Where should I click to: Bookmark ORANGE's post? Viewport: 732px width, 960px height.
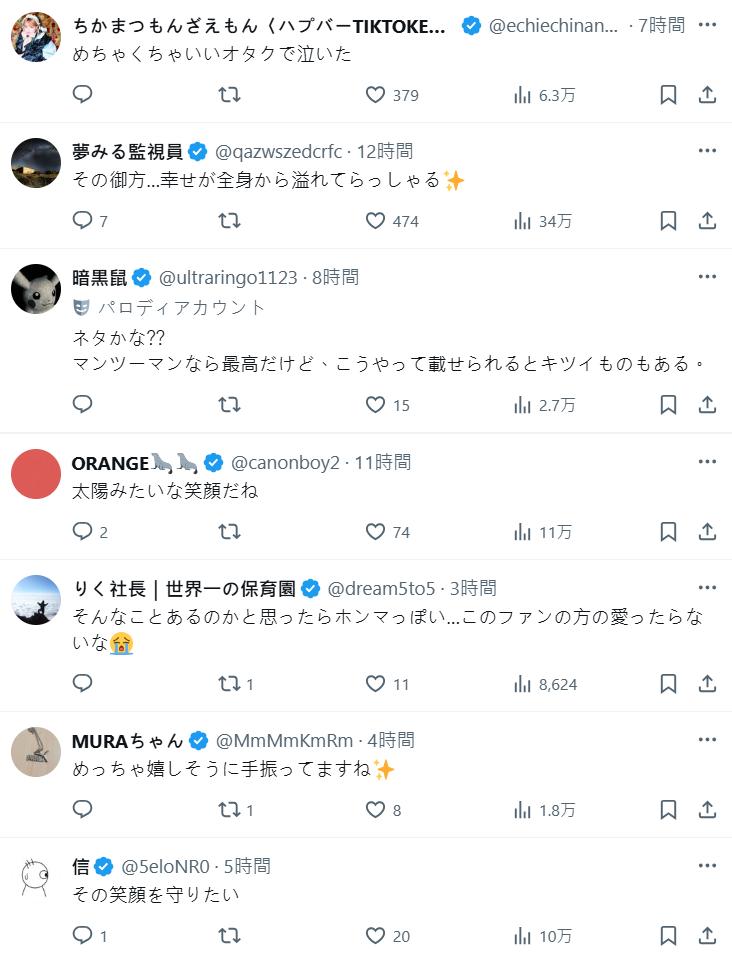pyautogui.click(x=669, y=532)
